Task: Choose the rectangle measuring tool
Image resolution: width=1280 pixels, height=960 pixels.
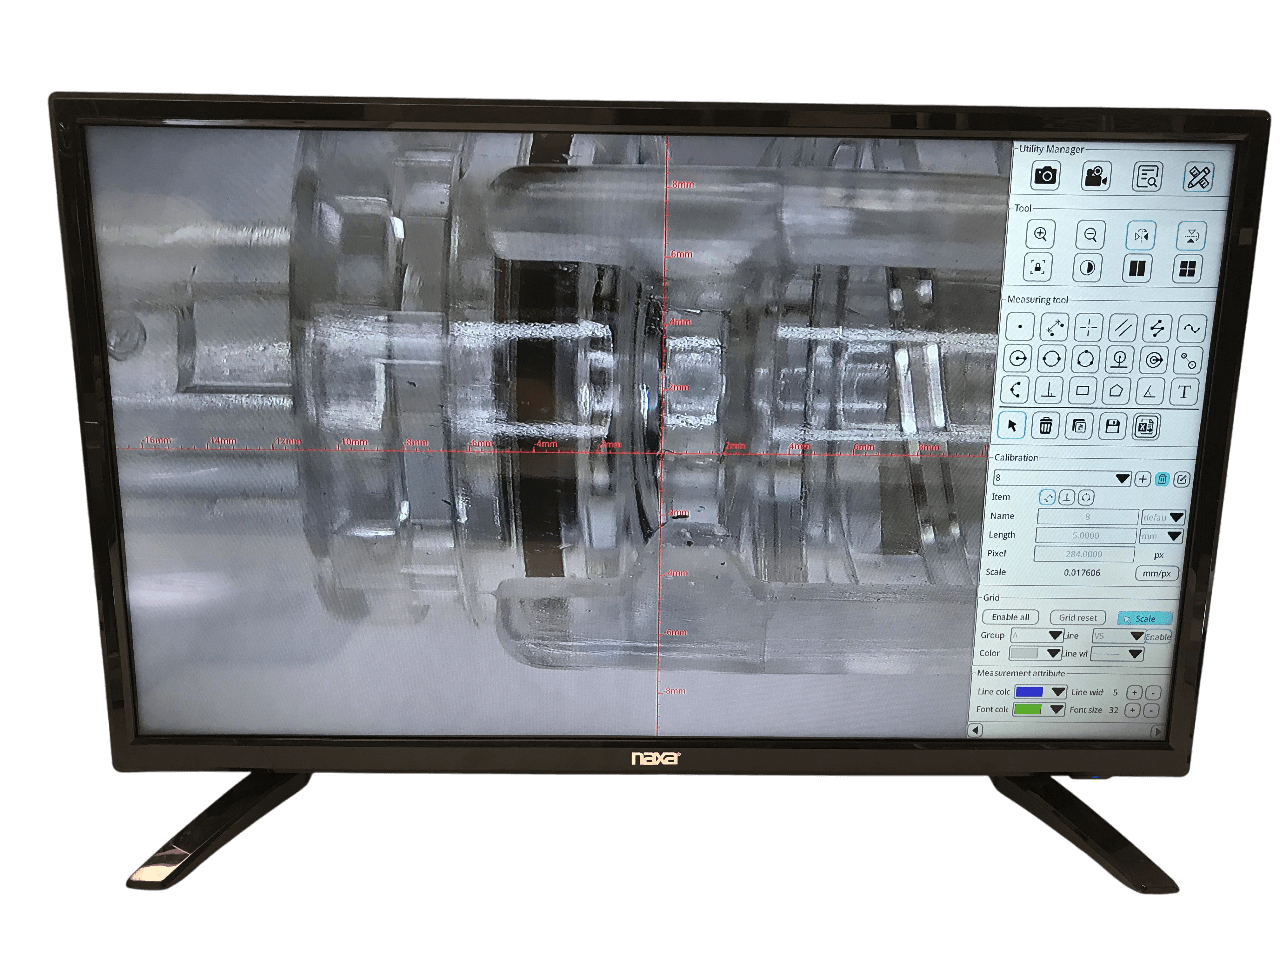Action: point(1082,390)
